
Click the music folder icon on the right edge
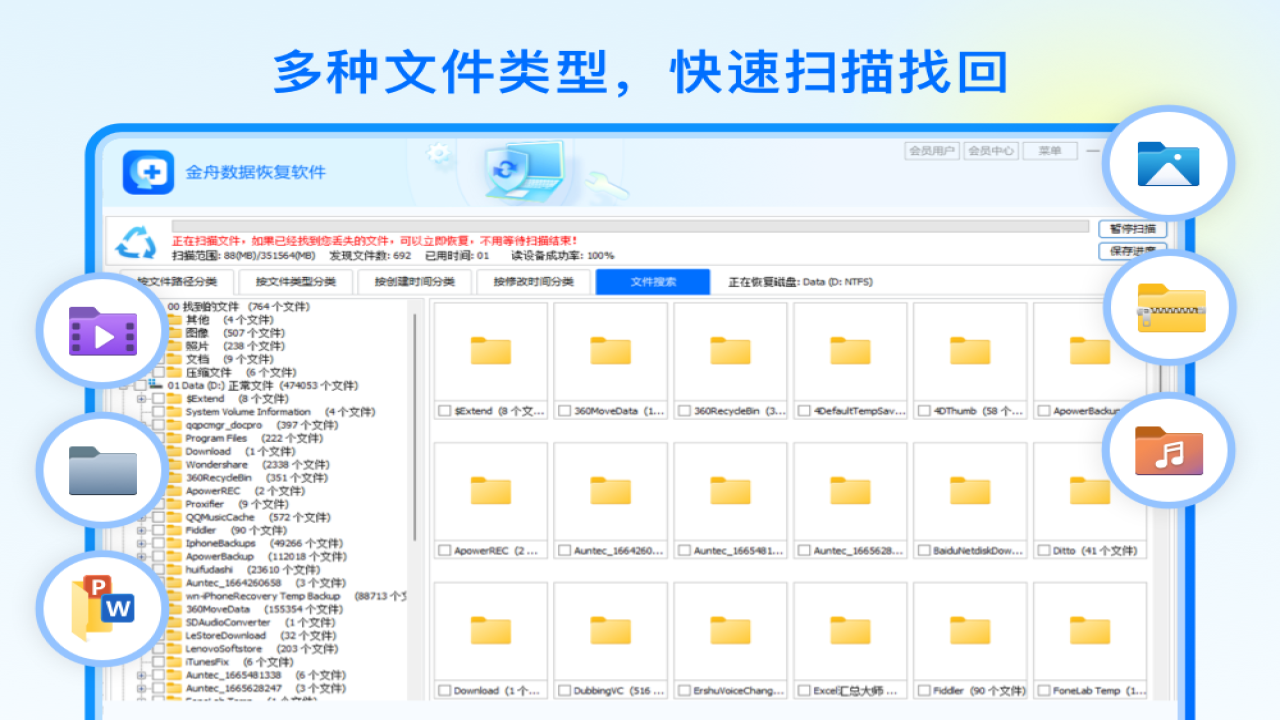(1168, 450)
